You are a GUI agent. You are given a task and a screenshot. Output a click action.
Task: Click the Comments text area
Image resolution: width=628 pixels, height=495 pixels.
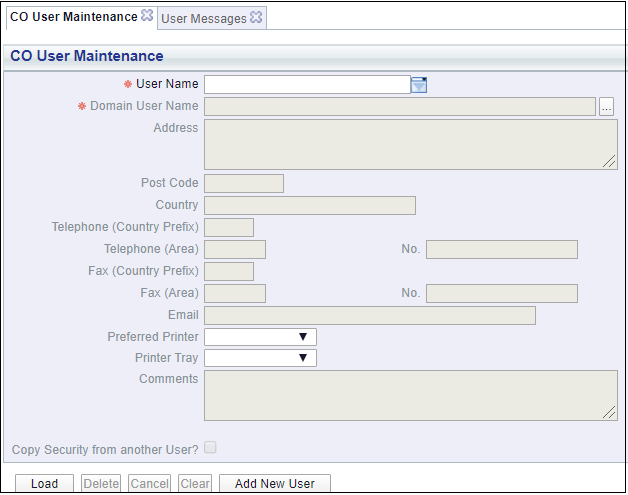411,395
